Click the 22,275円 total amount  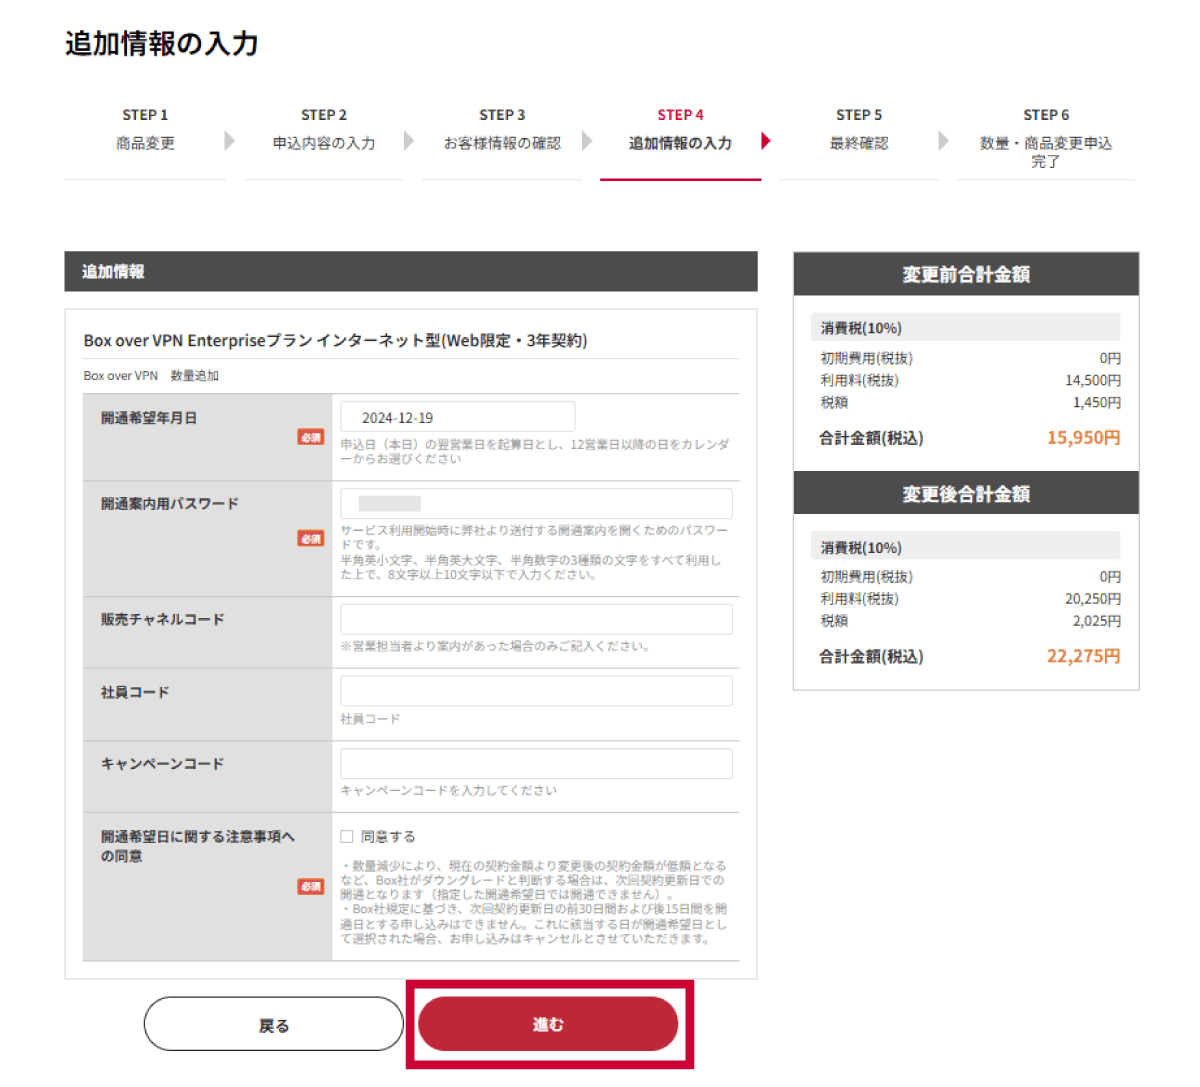(1084, 657)
